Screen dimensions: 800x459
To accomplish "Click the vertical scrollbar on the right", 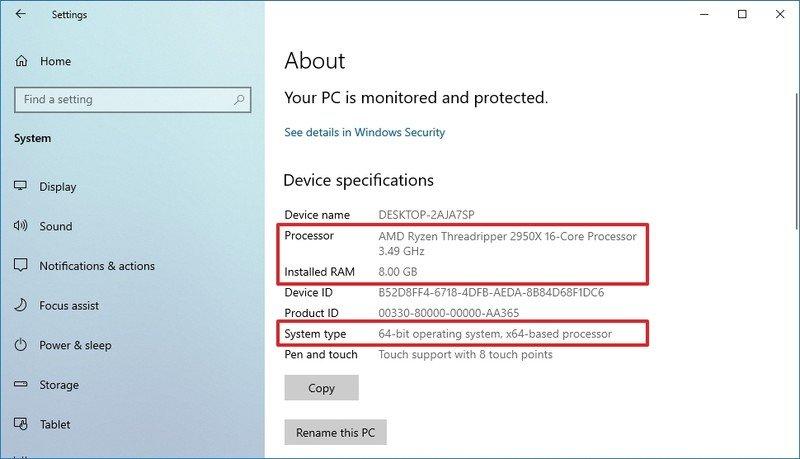I will 797,161.
